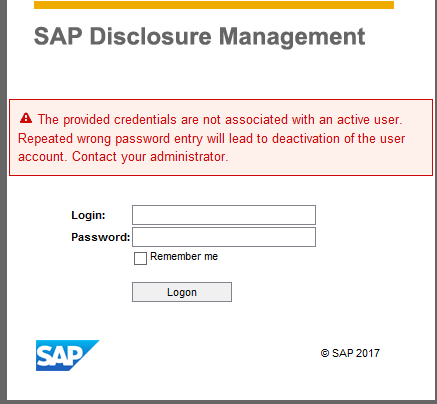Click the red warning triangle icon
The width and height of the screenshot is (437, 404).
(x=26, y=118)
